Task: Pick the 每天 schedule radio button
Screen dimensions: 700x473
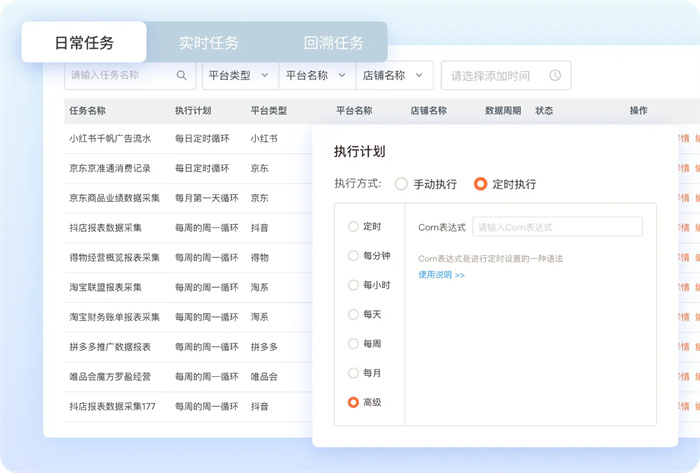Action: click(x=353, y=314)
